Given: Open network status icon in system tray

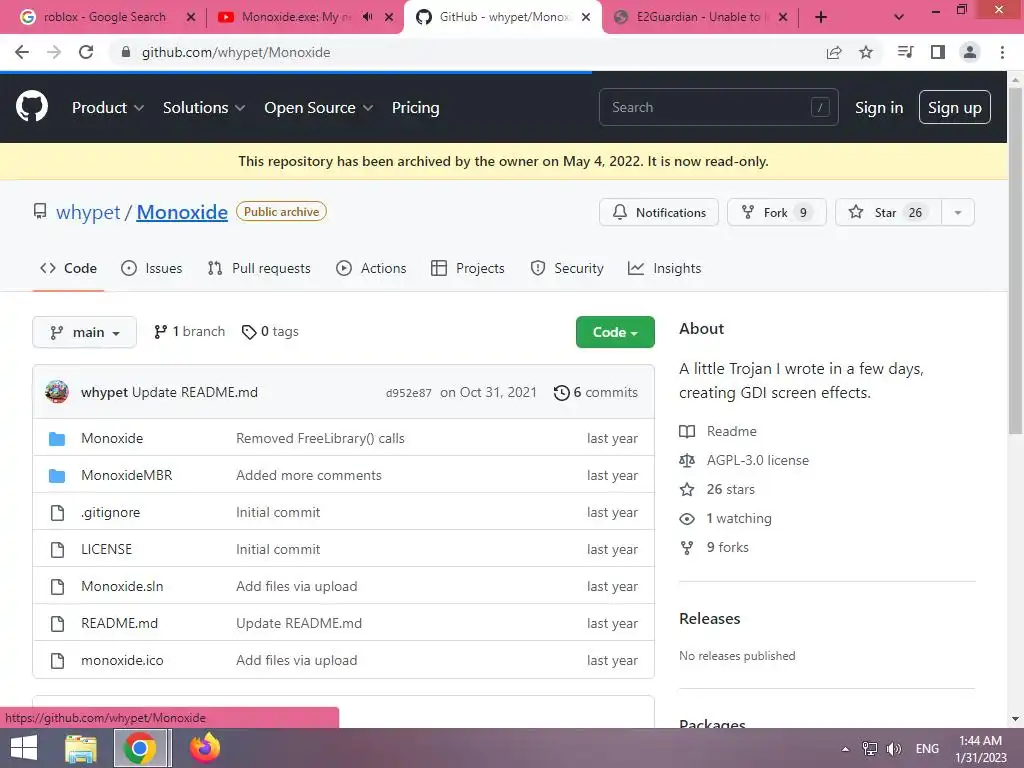Looking at the screenshot, I should pos(870,748).
